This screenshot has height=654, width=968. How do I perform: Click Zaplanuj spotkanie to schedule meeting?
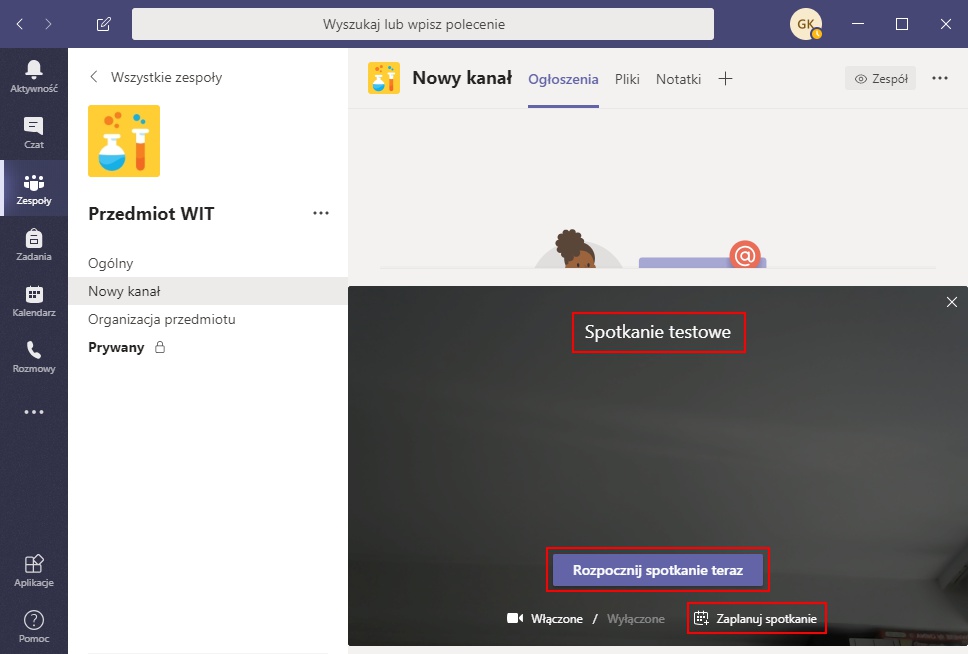point(756,618)
